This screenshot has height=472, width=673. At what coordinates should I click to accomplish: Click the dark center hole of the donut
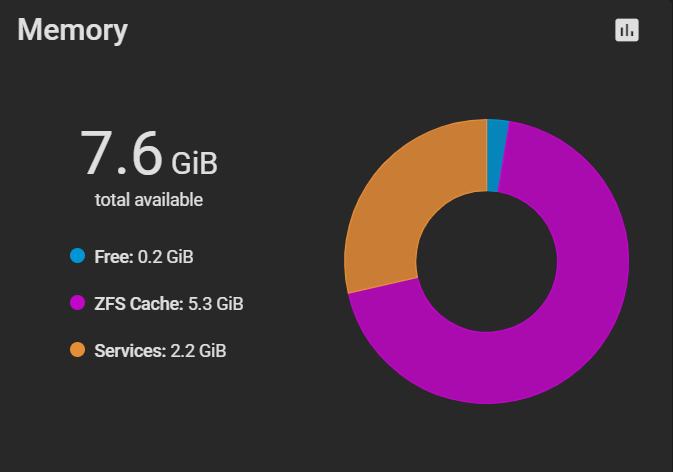487,261
